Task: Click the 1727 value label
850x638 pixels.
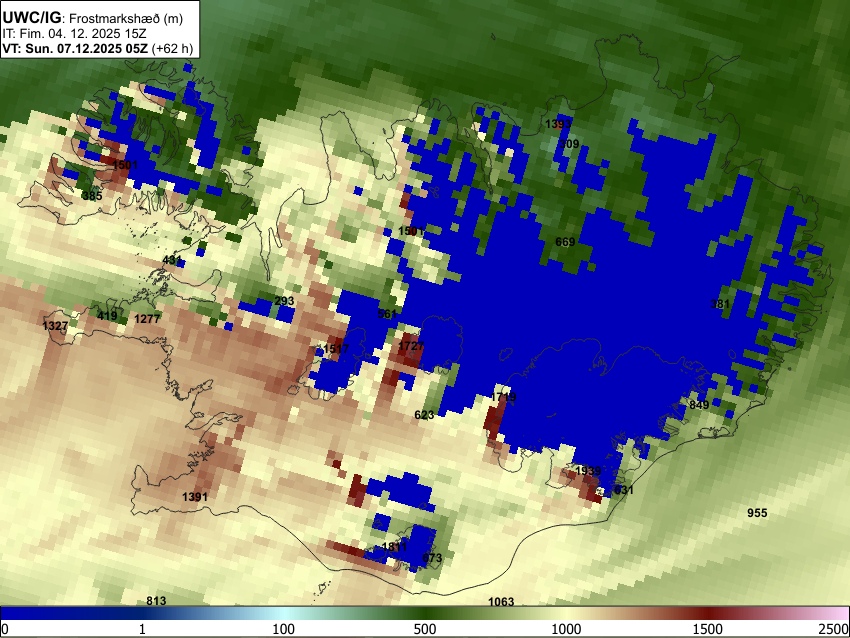Action: click(x=411, y=346)
